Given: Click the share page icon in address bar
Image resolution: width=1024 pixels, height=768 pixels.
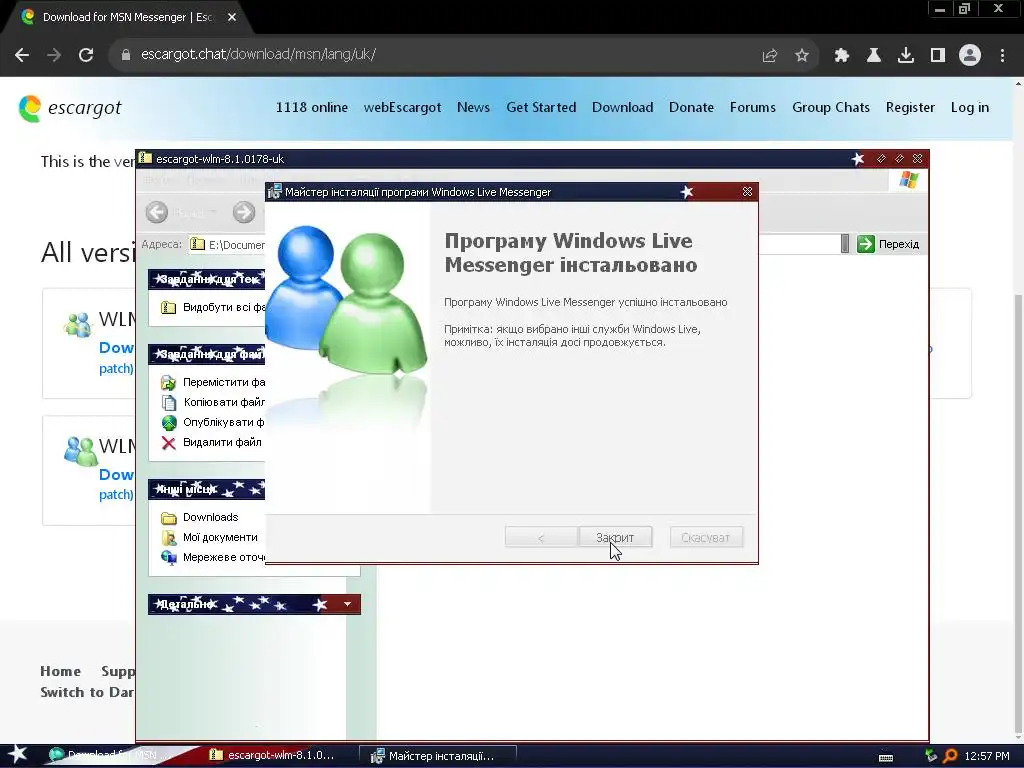Looking at the screenshot, I should coord(770,55).
